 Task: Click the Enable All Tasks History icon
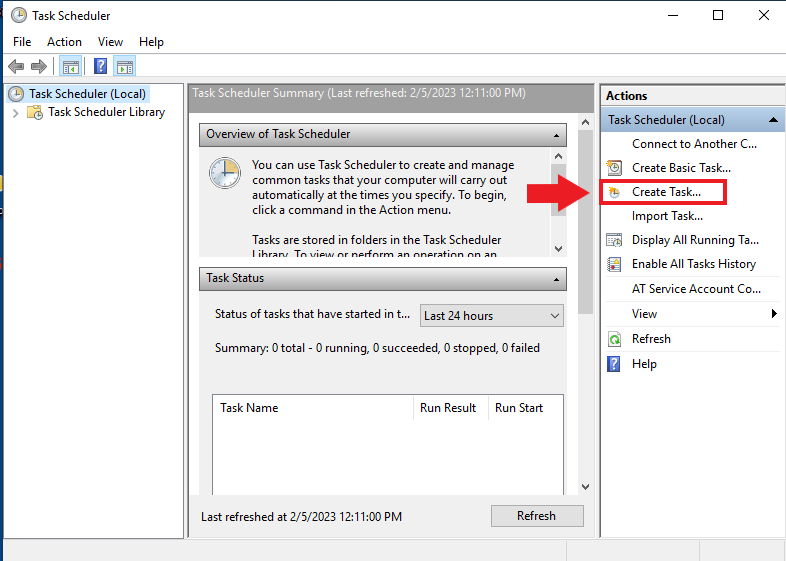(614, 264)
